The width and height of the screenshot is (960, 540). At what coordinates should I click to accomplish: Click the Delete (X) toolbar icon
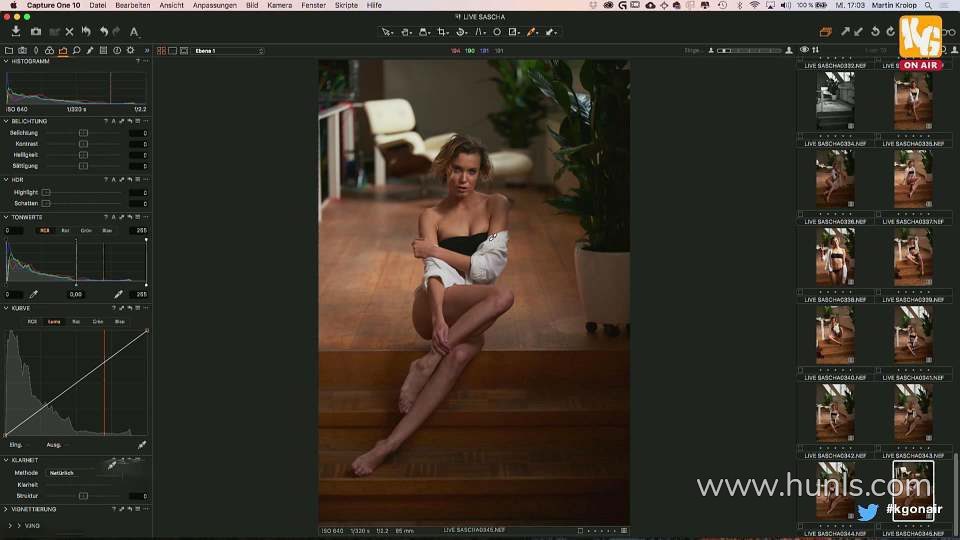(x=69, y=32)
